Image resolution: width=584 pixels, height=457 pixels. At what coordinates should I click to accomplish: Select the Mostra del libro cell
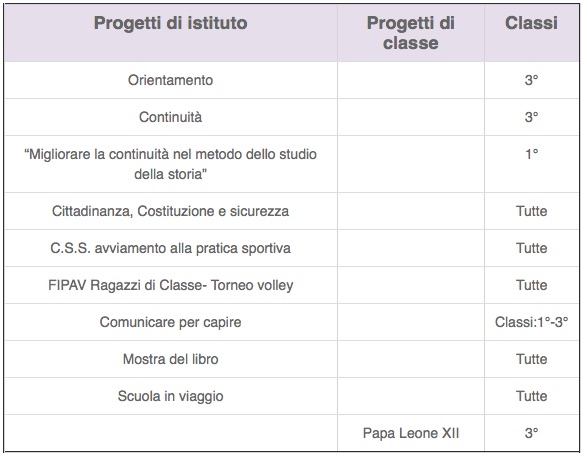[171, 359]
